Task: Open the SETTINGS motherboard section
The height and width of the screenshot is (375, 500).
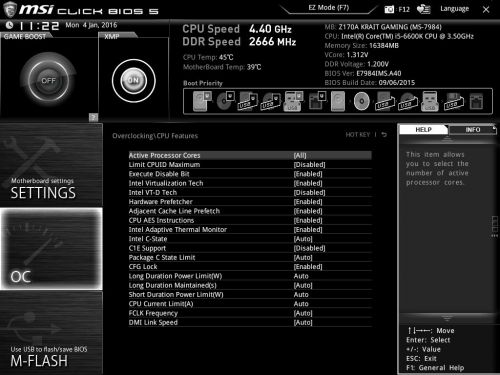Action: tap(51, 165)
